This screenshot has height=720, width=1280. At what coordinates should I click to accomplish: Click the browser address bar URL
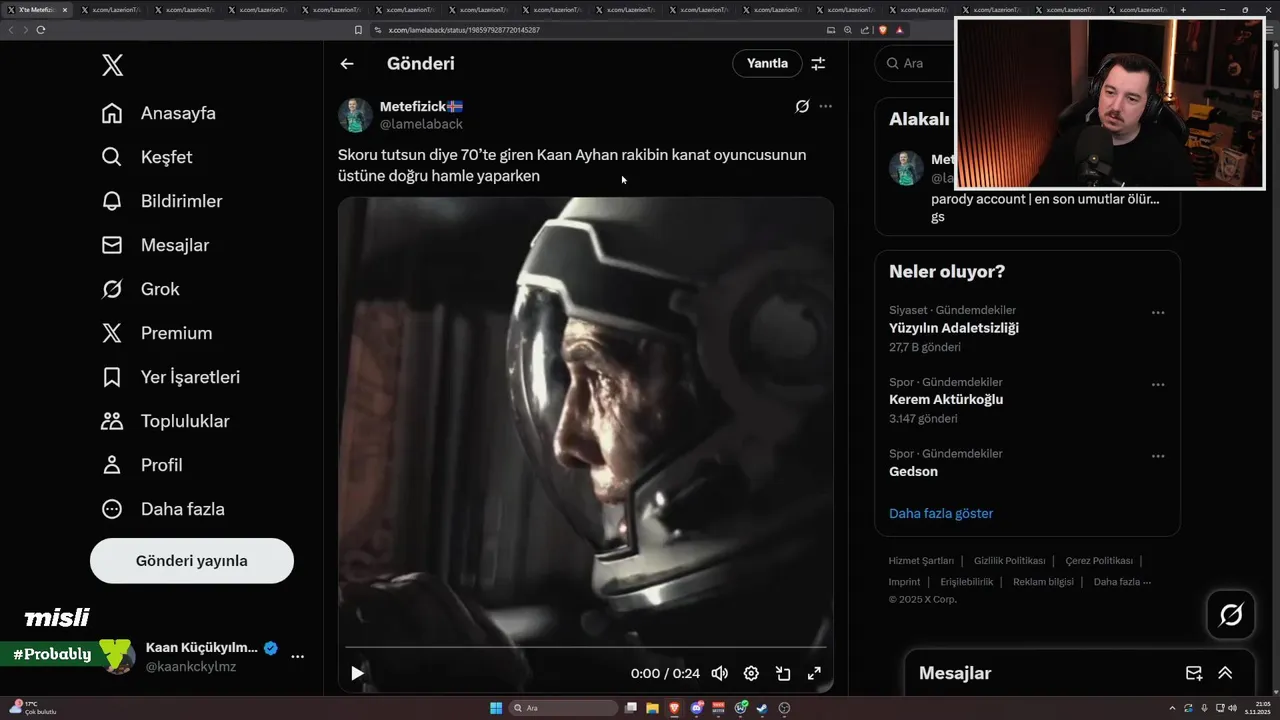click(463, 30)
